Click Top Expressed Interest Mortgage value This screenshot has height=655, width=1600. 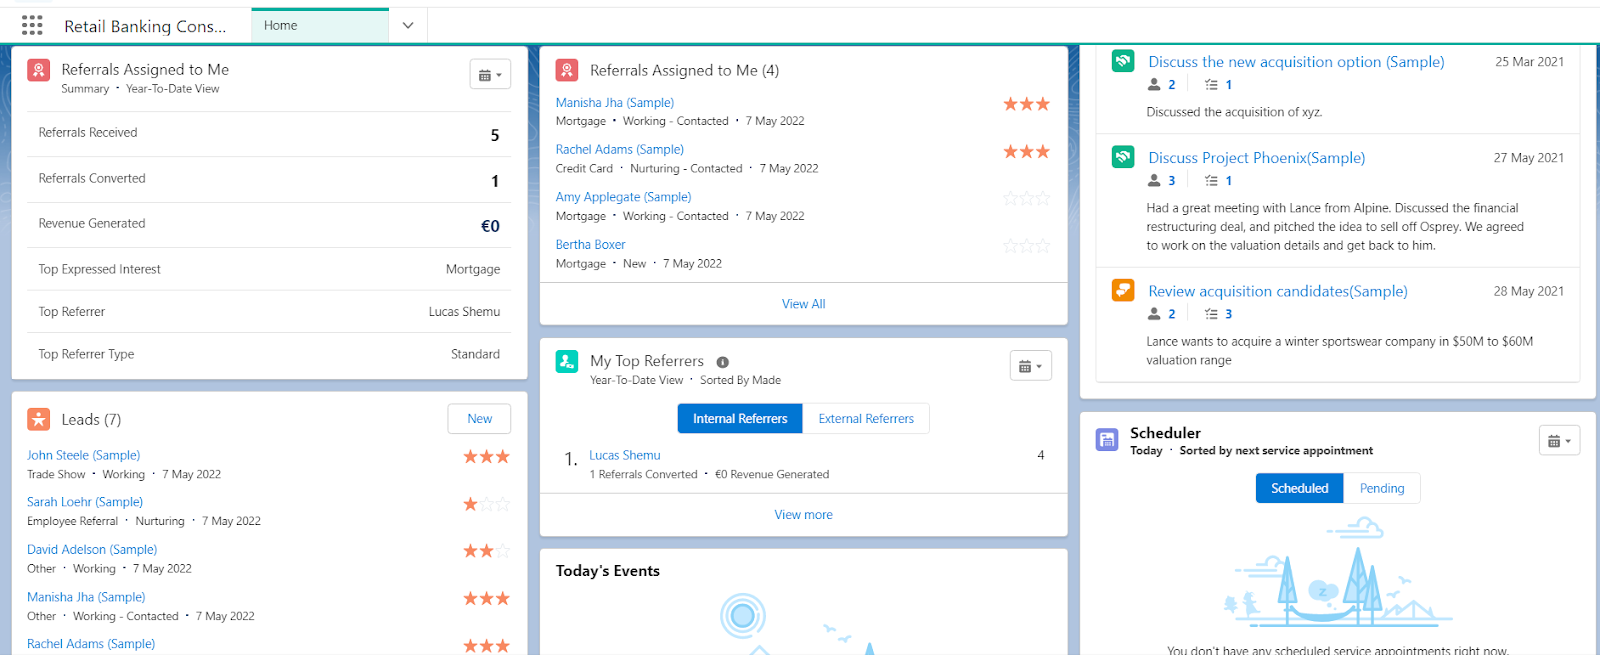click(473, 269)
